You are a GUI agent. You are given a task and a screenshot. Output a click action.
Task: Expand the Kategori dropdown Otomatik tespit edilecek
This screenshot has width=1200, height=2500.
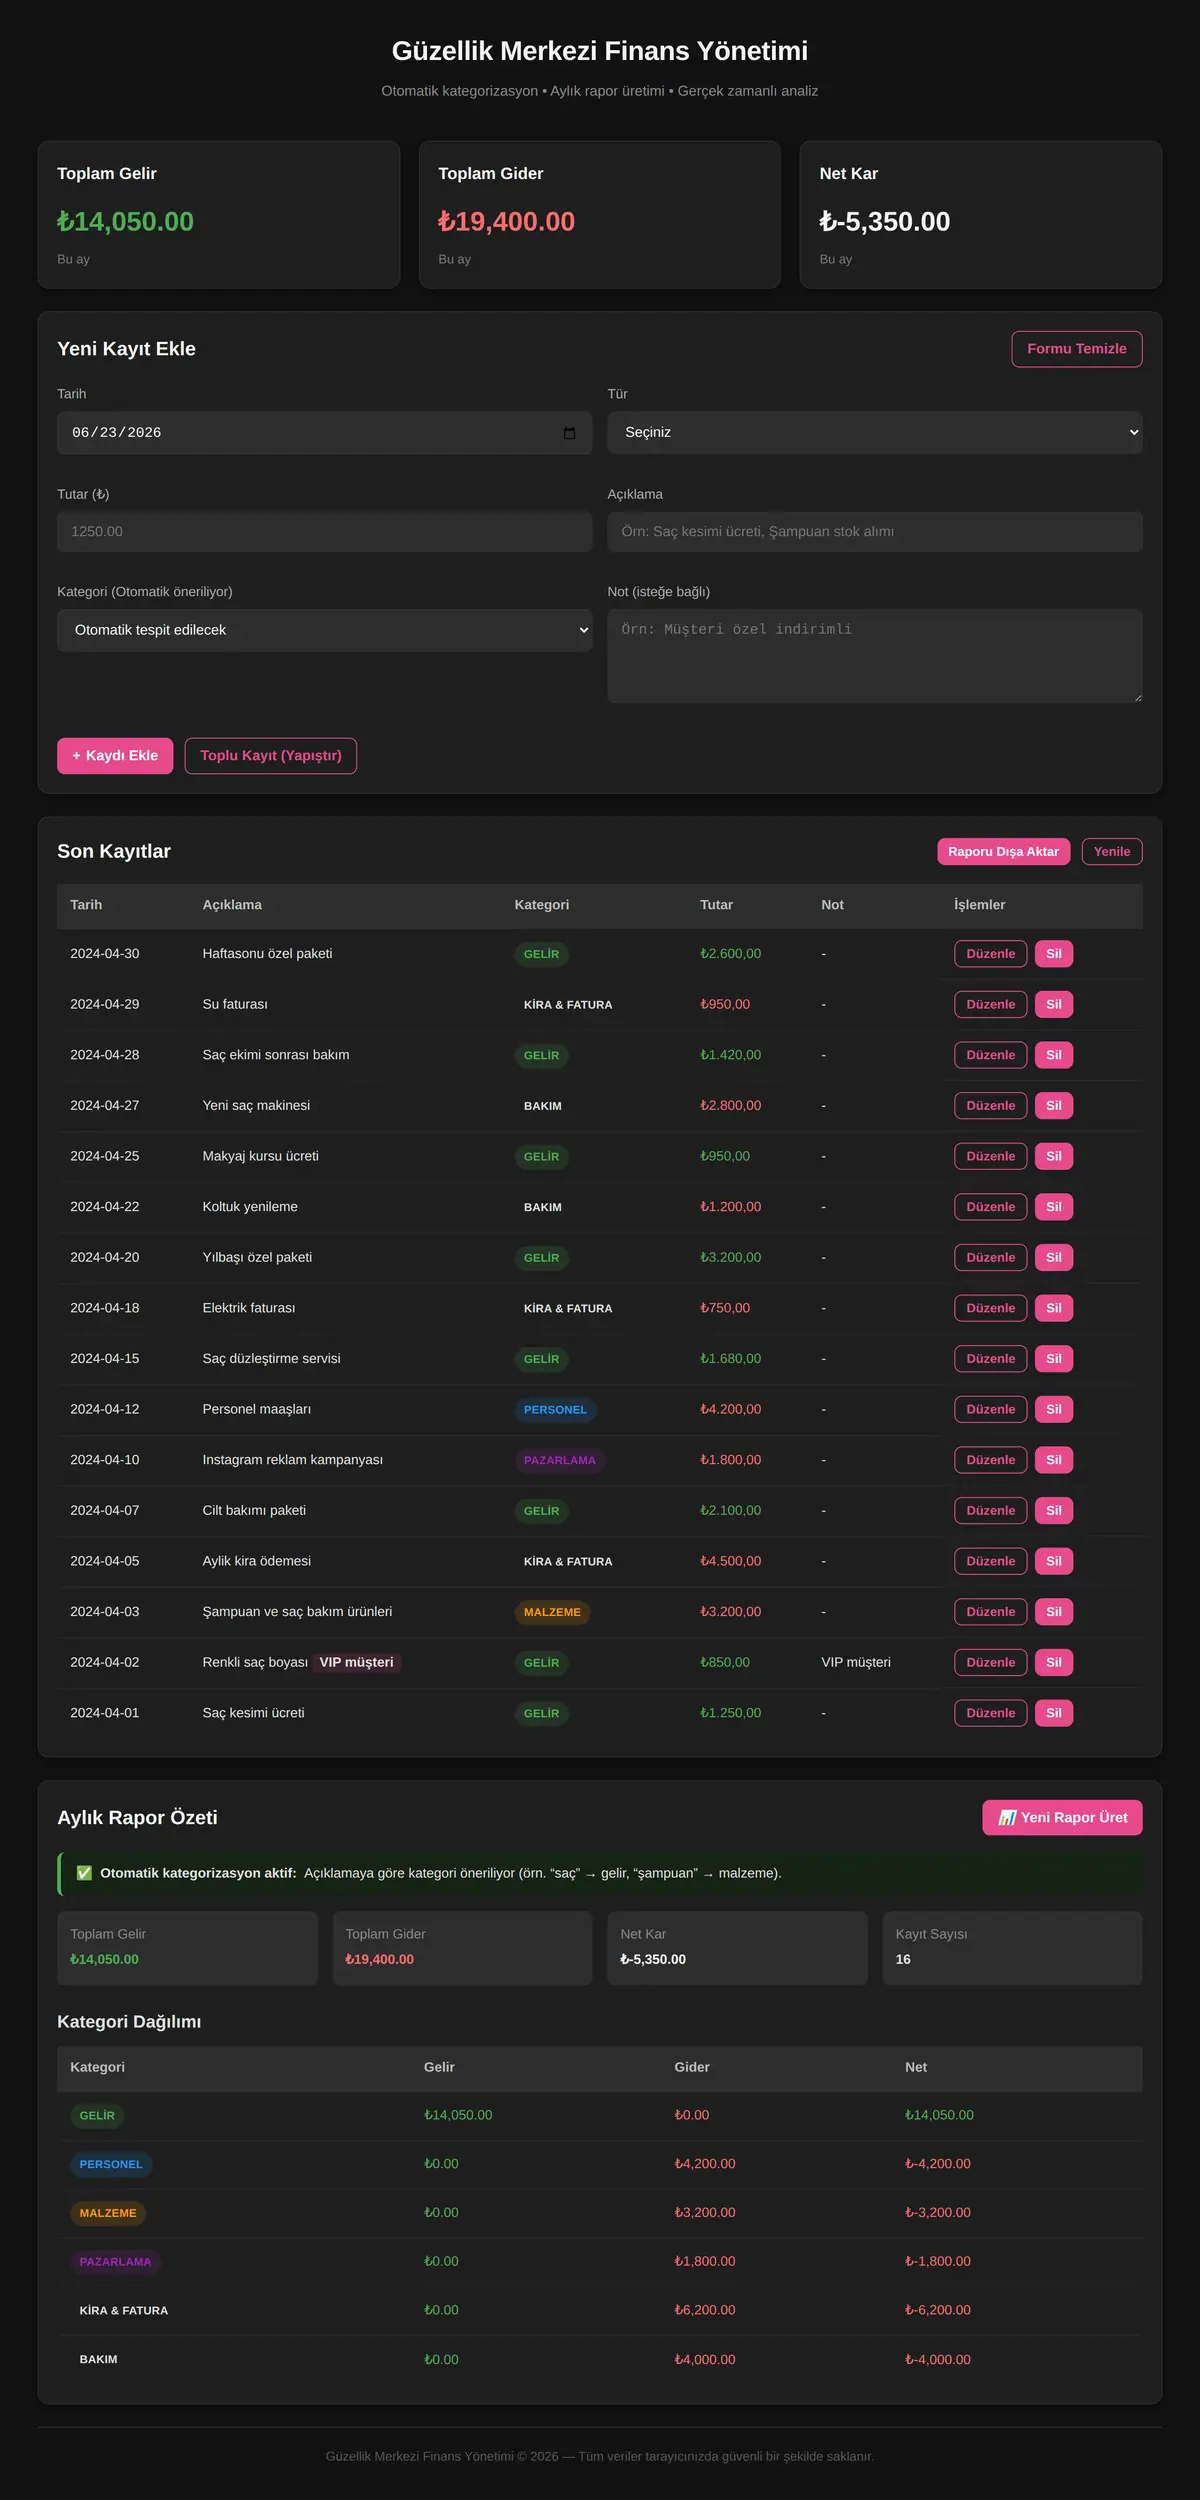324,630
